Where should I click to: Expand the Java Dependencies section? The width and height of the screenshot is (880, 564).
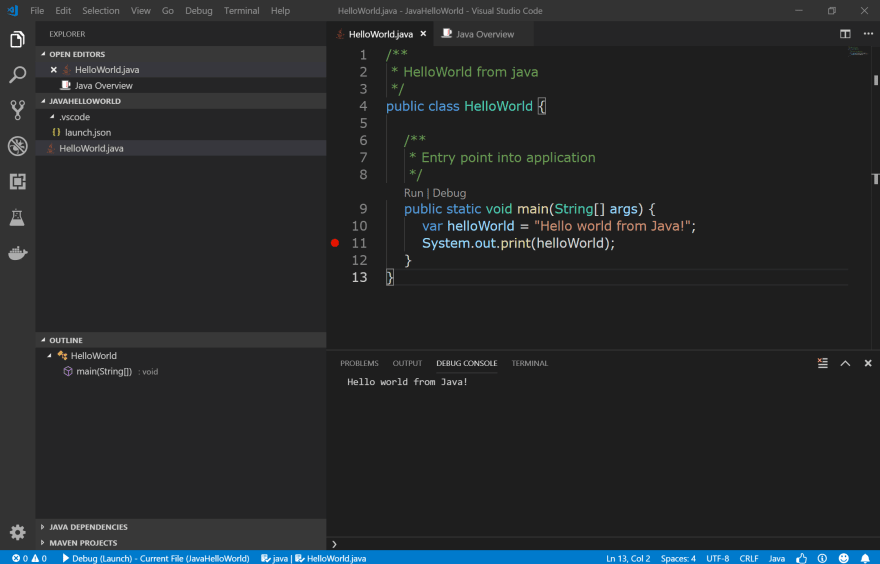43,527
